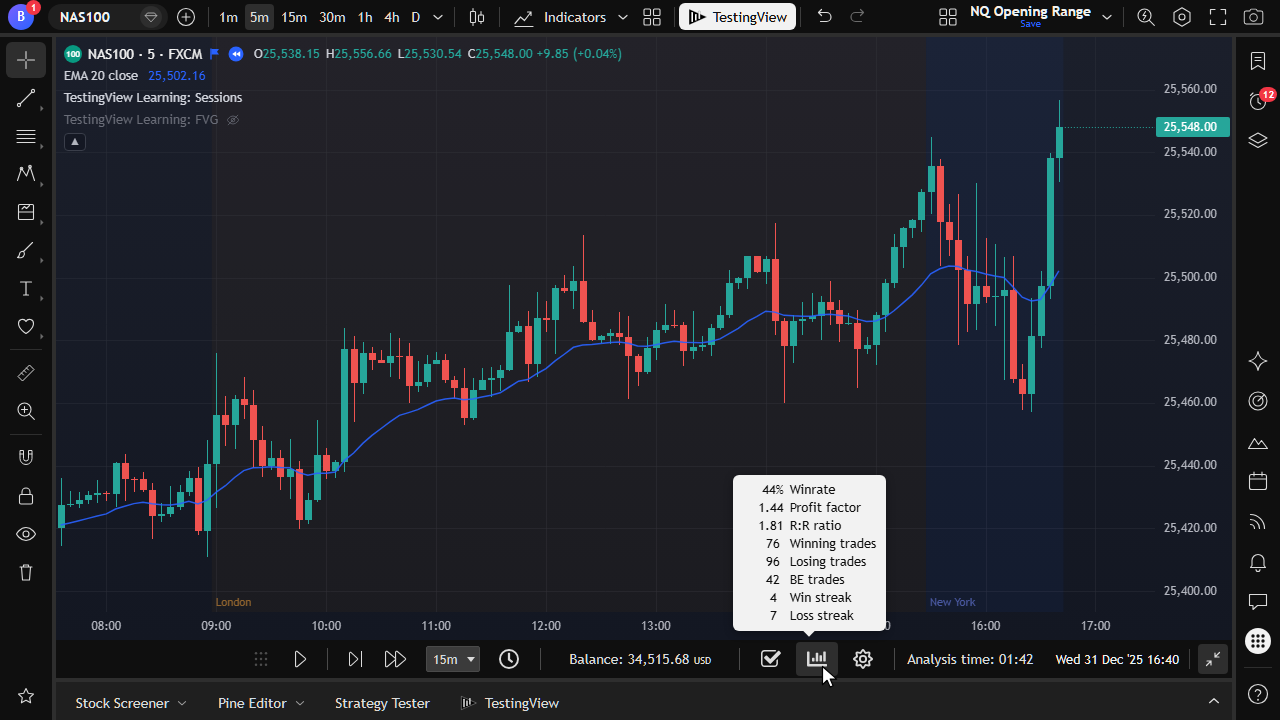Expand the NQ Opening Range layout menu
Screen dimensions: 1280x720
[x=1107, y=17]
